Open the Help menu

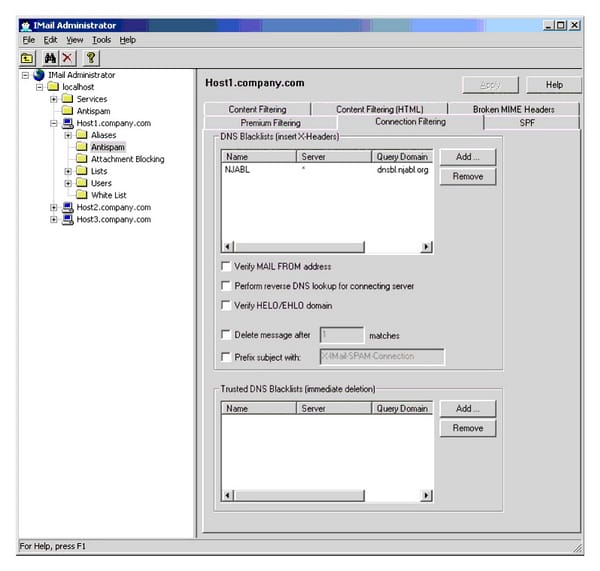[x=127, y=40]
